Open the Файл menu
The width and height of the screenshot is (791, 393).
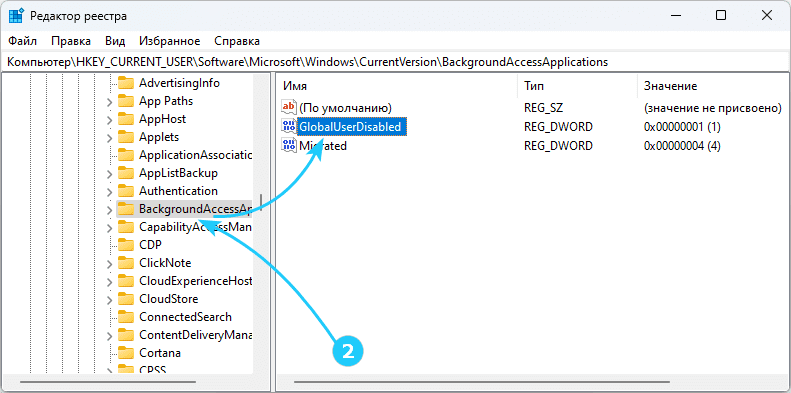click(23, 41)
